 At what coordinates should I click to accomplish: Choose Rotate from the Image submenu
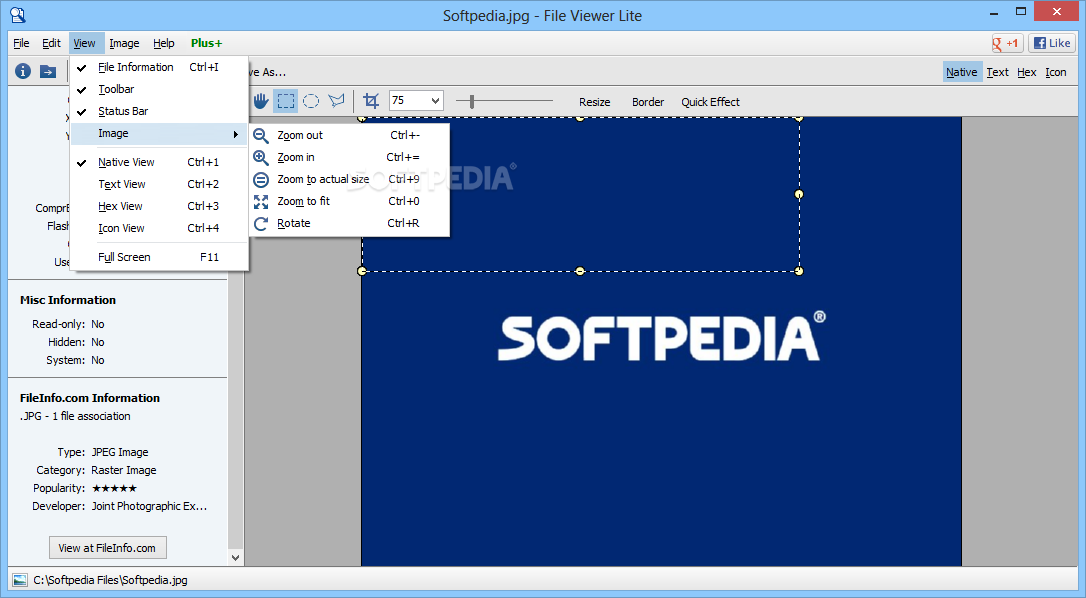350,224
